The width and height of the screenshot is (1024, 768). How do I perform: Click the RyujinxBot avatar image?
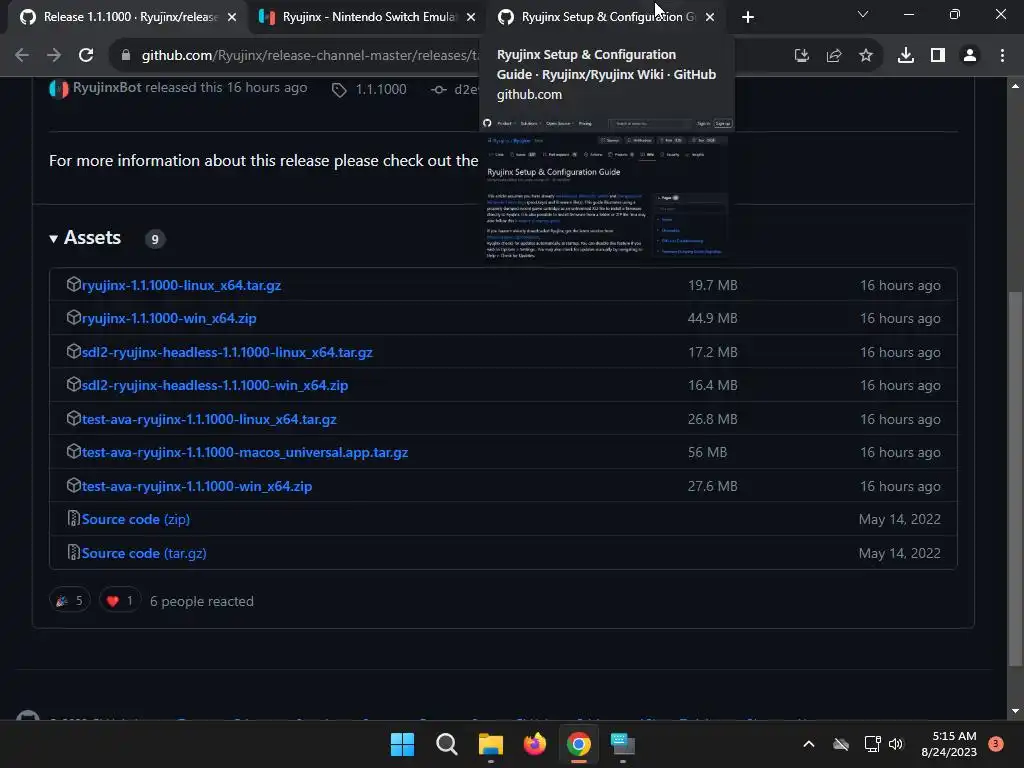(x=59, y=89)
